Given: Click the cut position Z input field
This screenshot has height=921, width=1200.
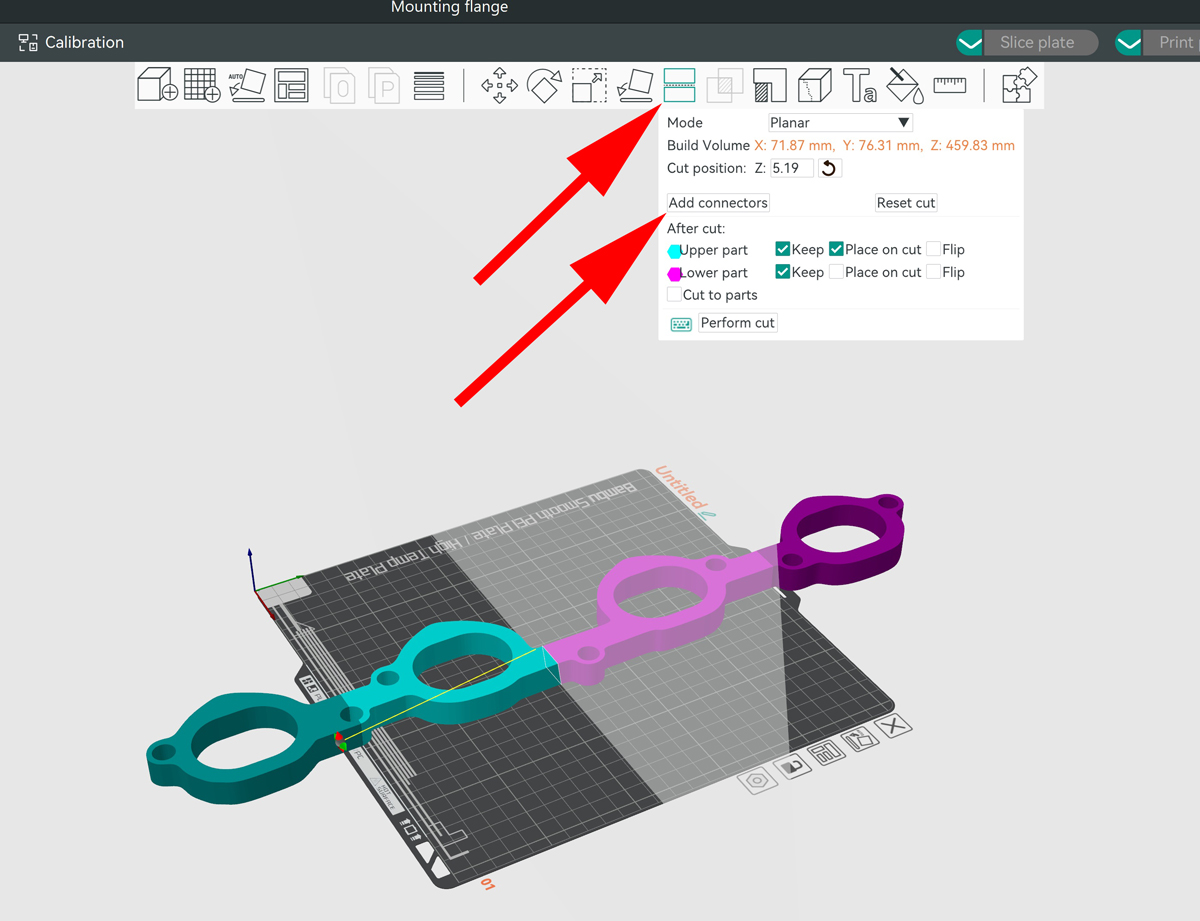Looking at the screenshot, I should point(791,168).
